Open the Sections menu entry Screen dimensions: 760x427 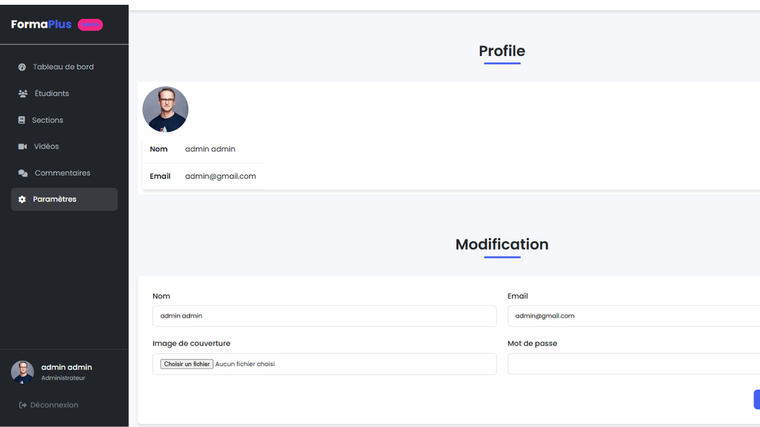pos(47,120)
